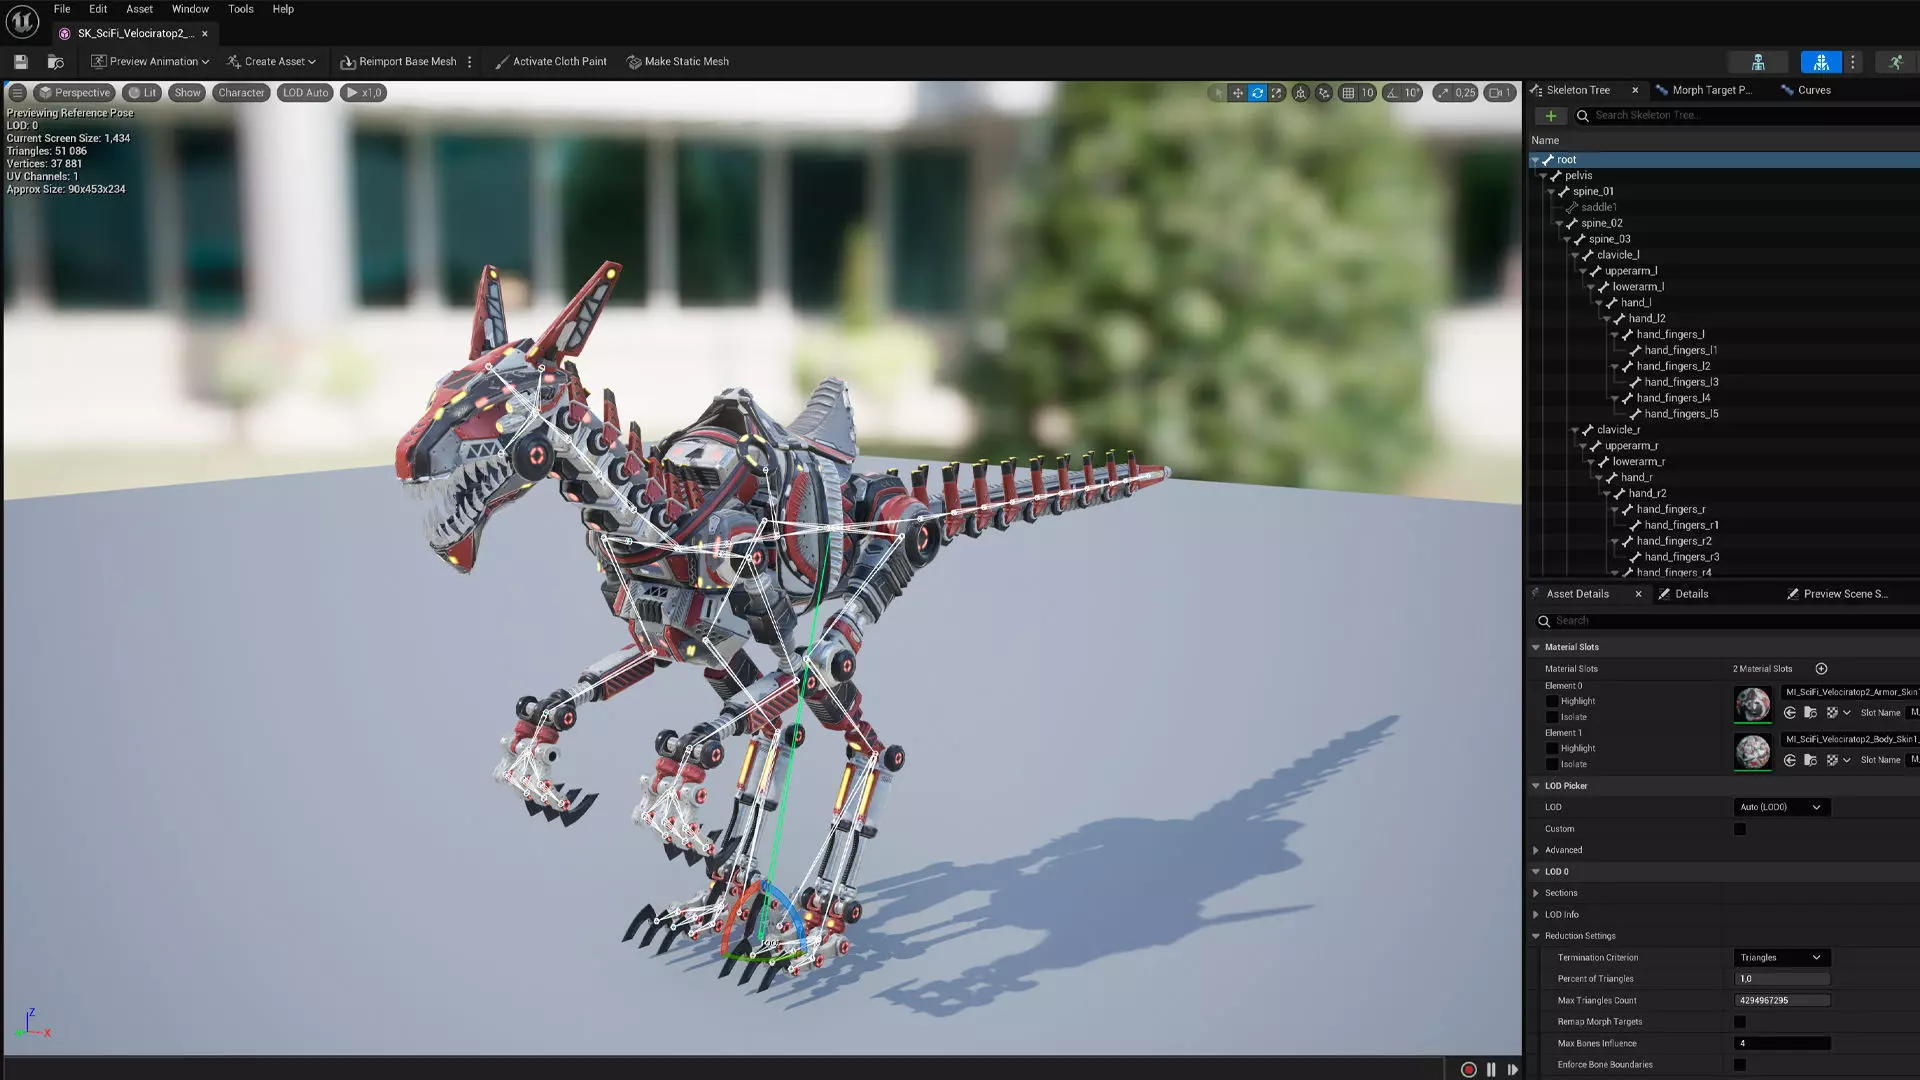Pause the preview playback

pyautogui.click(x=1491, y=1069)
